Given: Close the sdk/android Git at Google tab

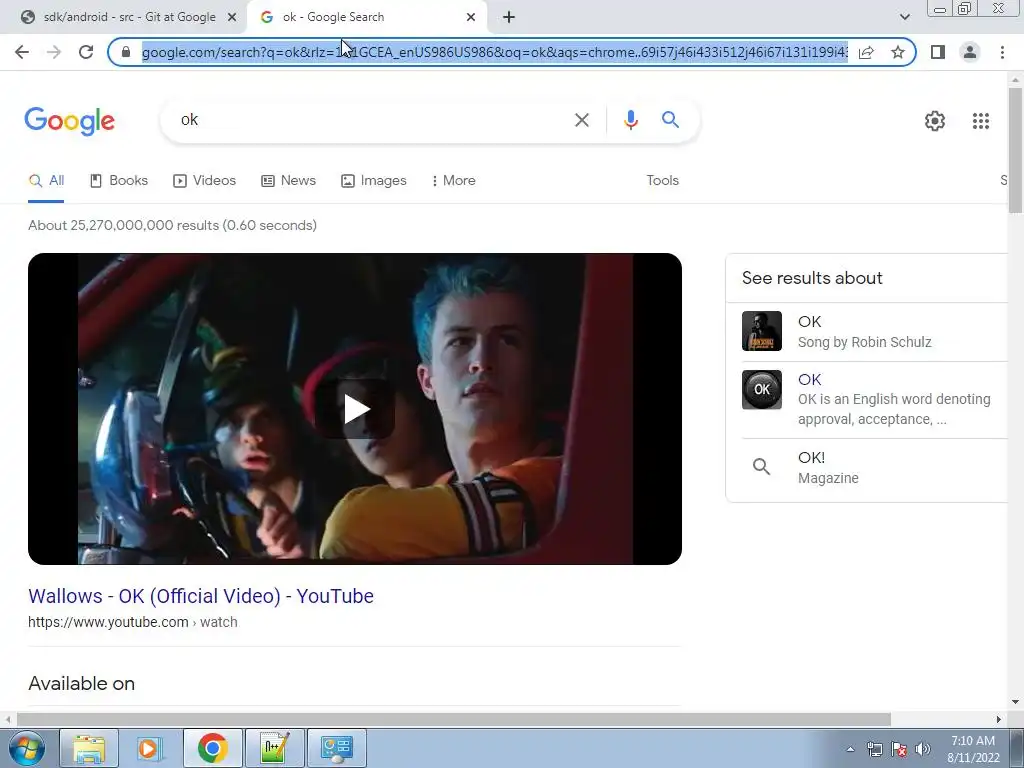Looking at the screenshot, I should point(232,18).
